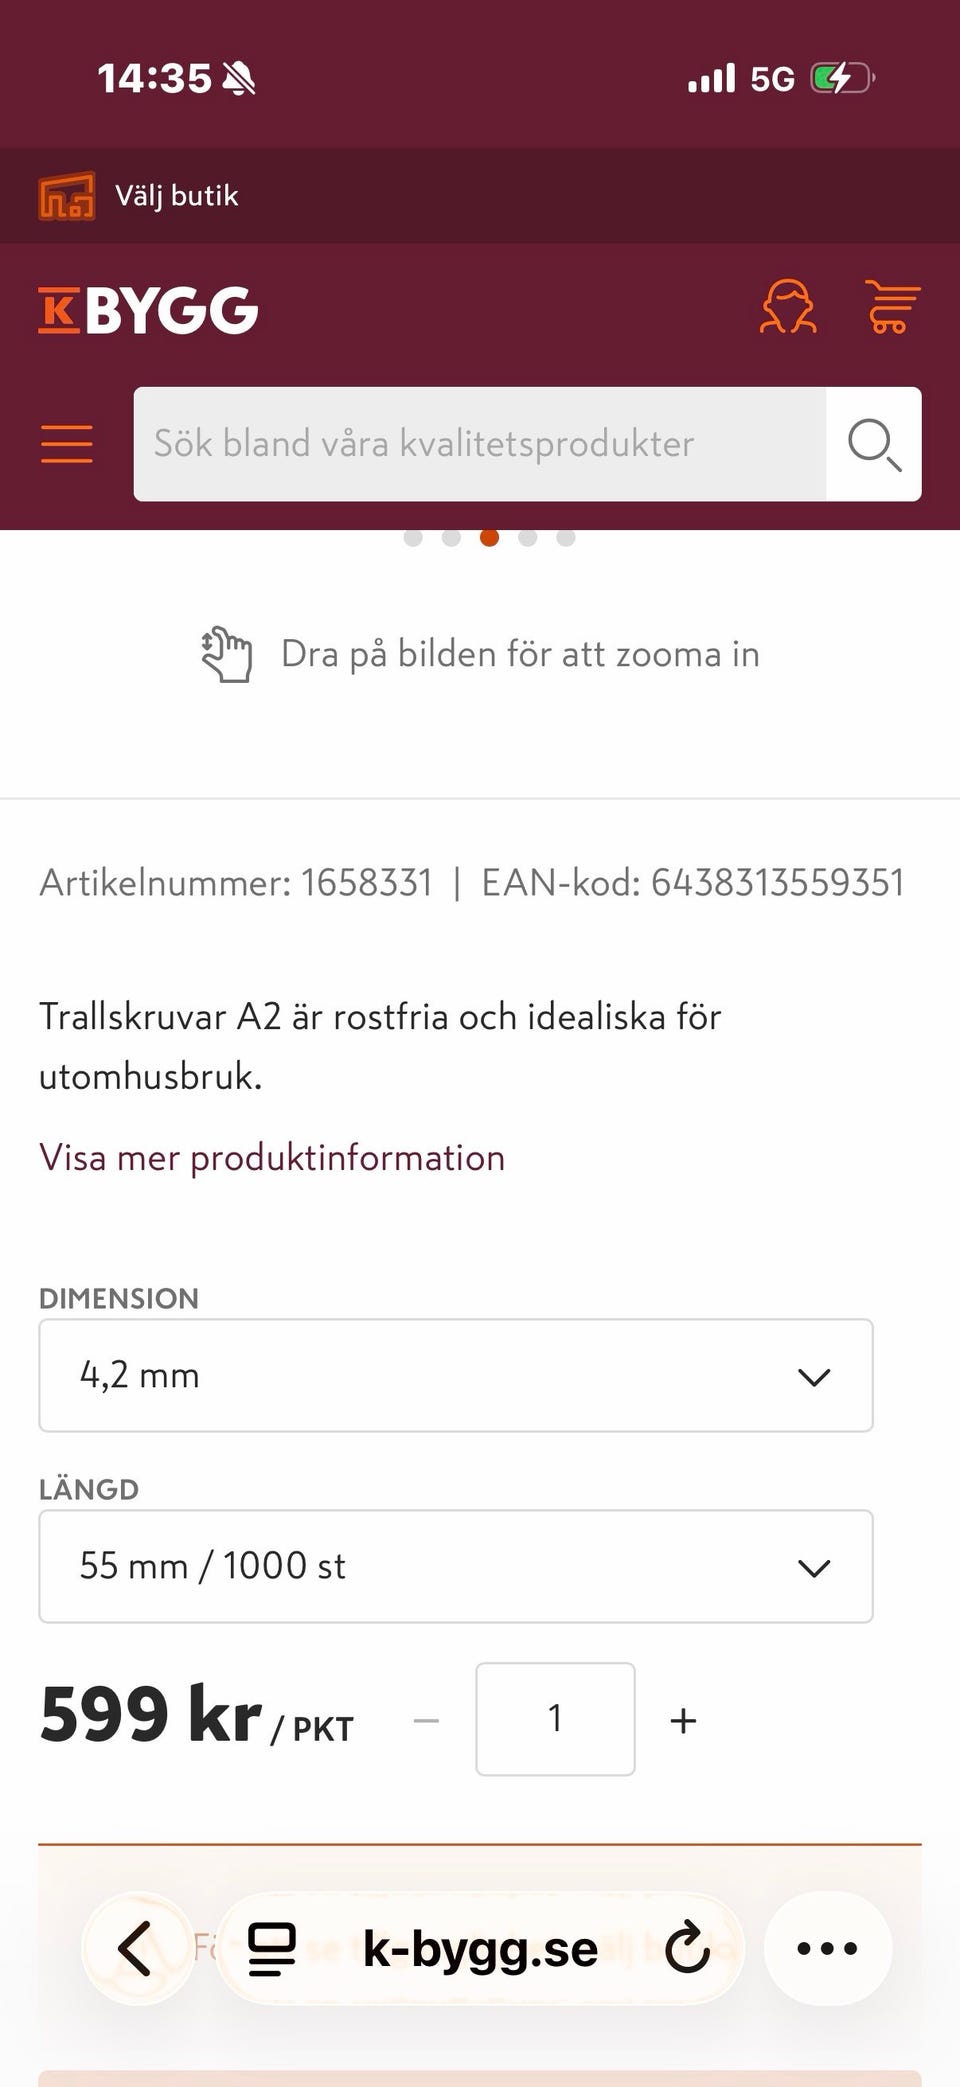
Task: Open the LÄNGD dropdown showing 55 mm
Action: 455,1566
